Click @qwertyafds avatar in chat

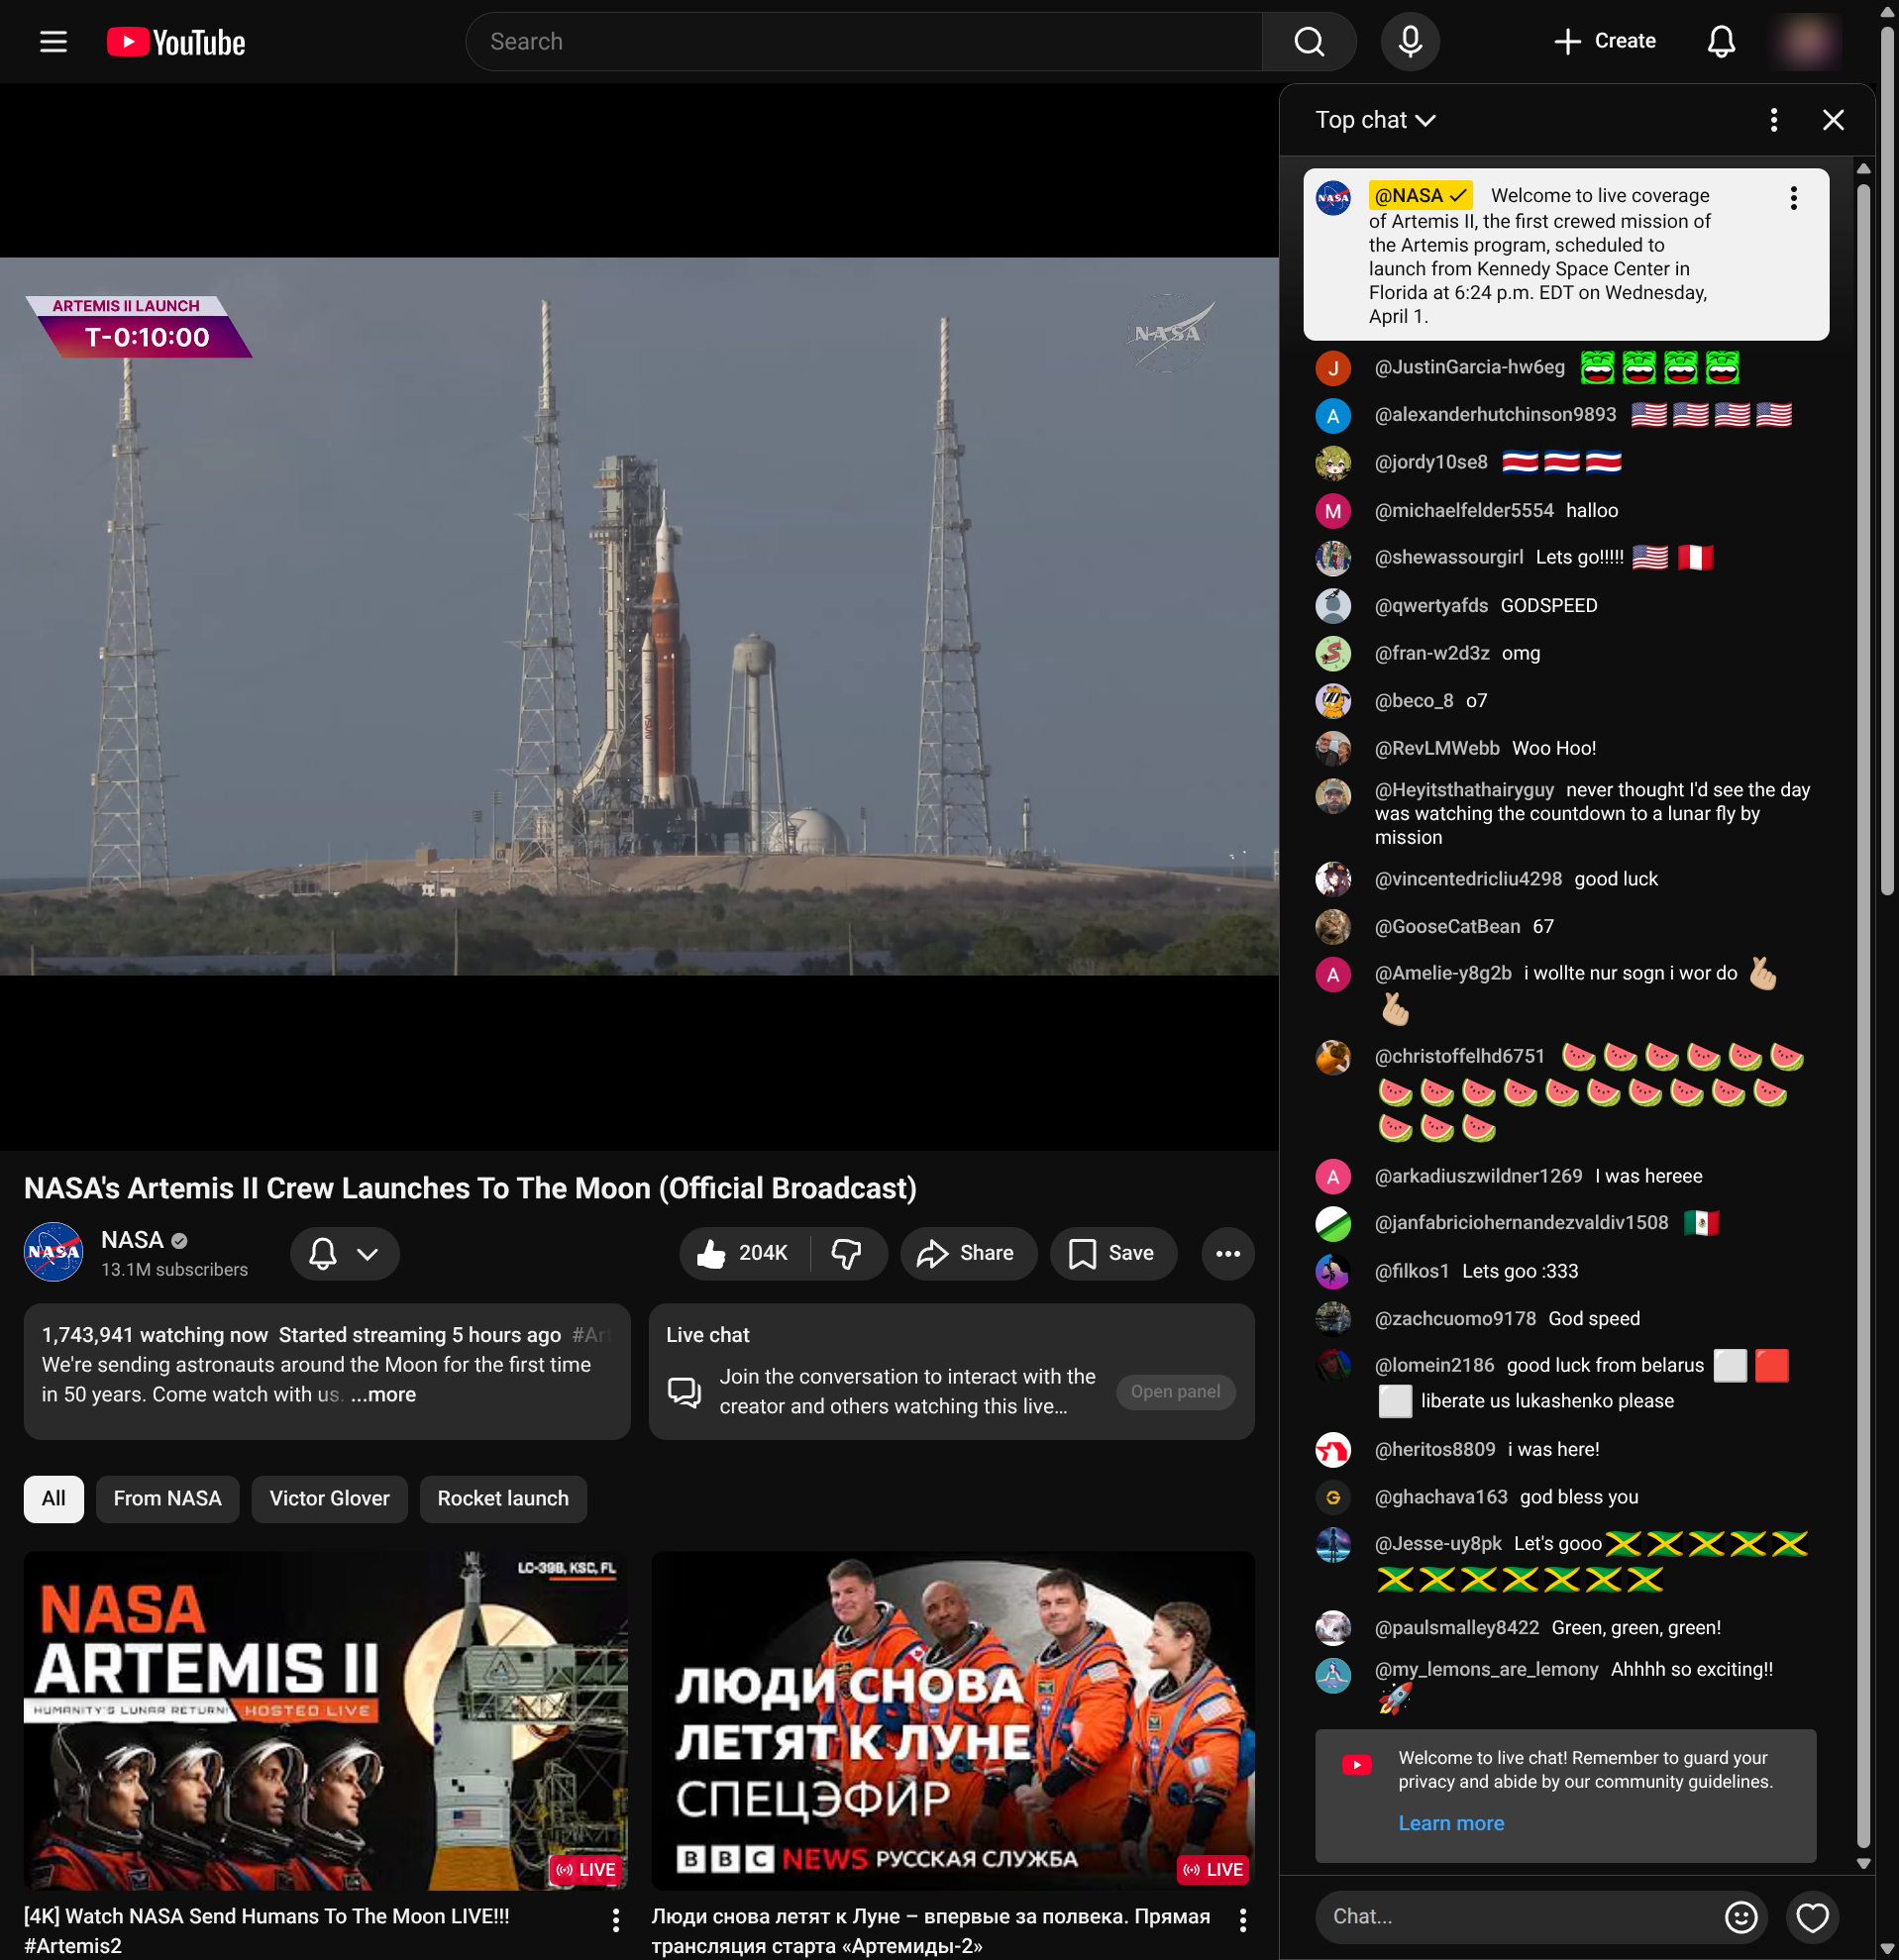1333,606
